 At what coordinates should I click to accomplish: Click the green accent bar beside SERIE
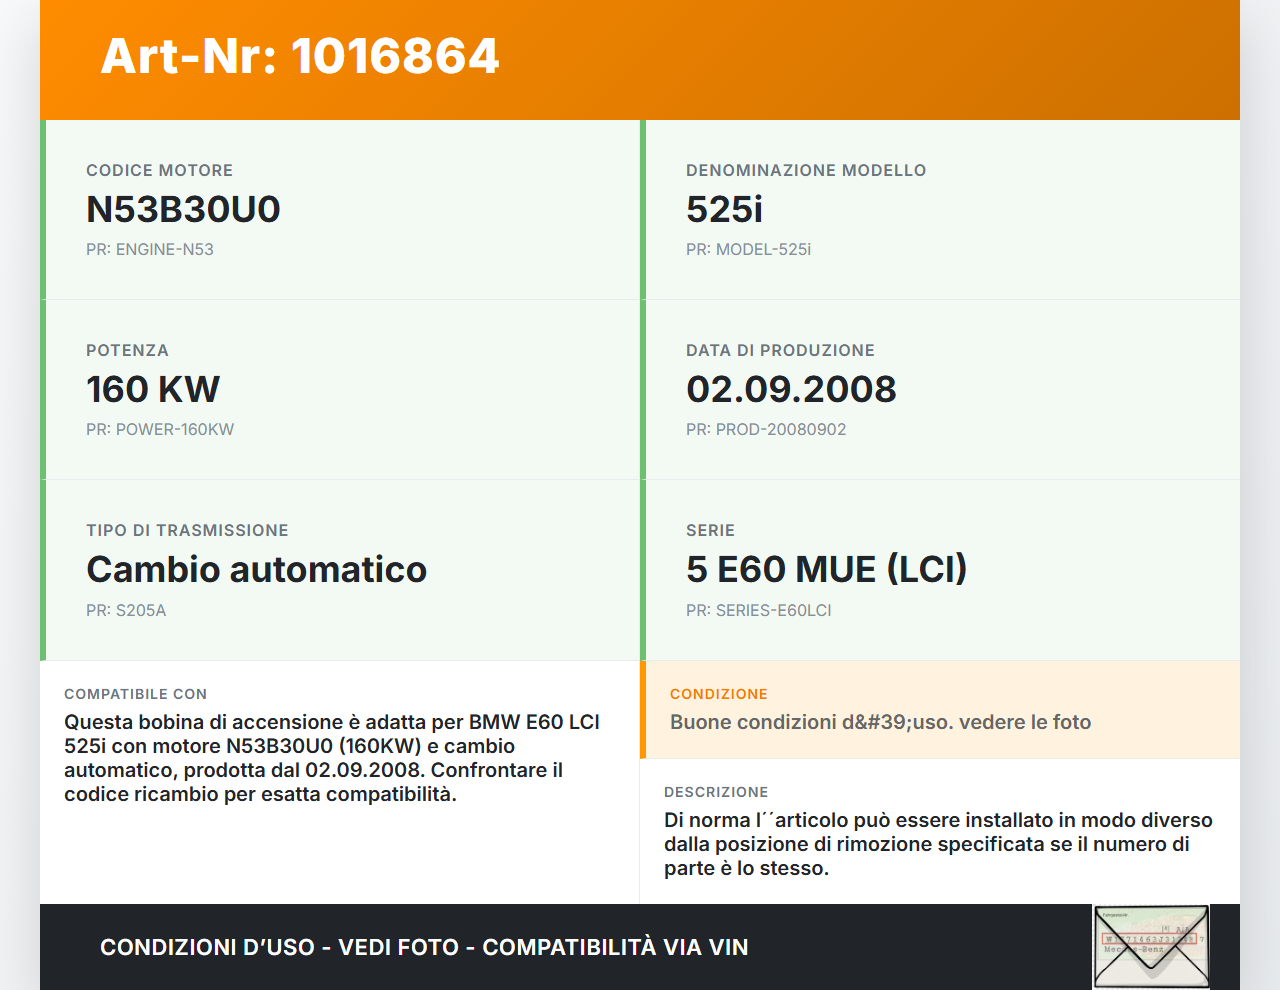(643, 569)
